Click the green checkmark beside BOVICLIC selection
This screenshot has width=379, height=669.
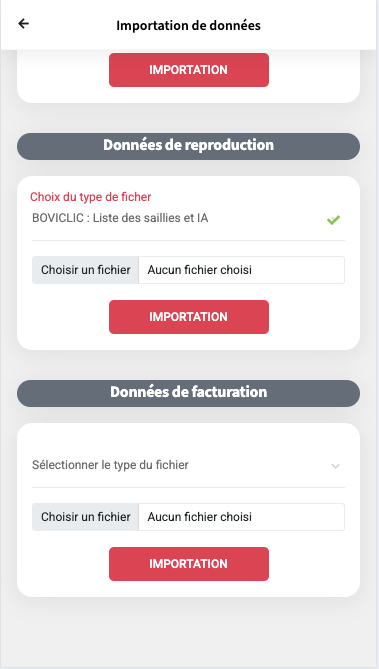tap(333, 220)
